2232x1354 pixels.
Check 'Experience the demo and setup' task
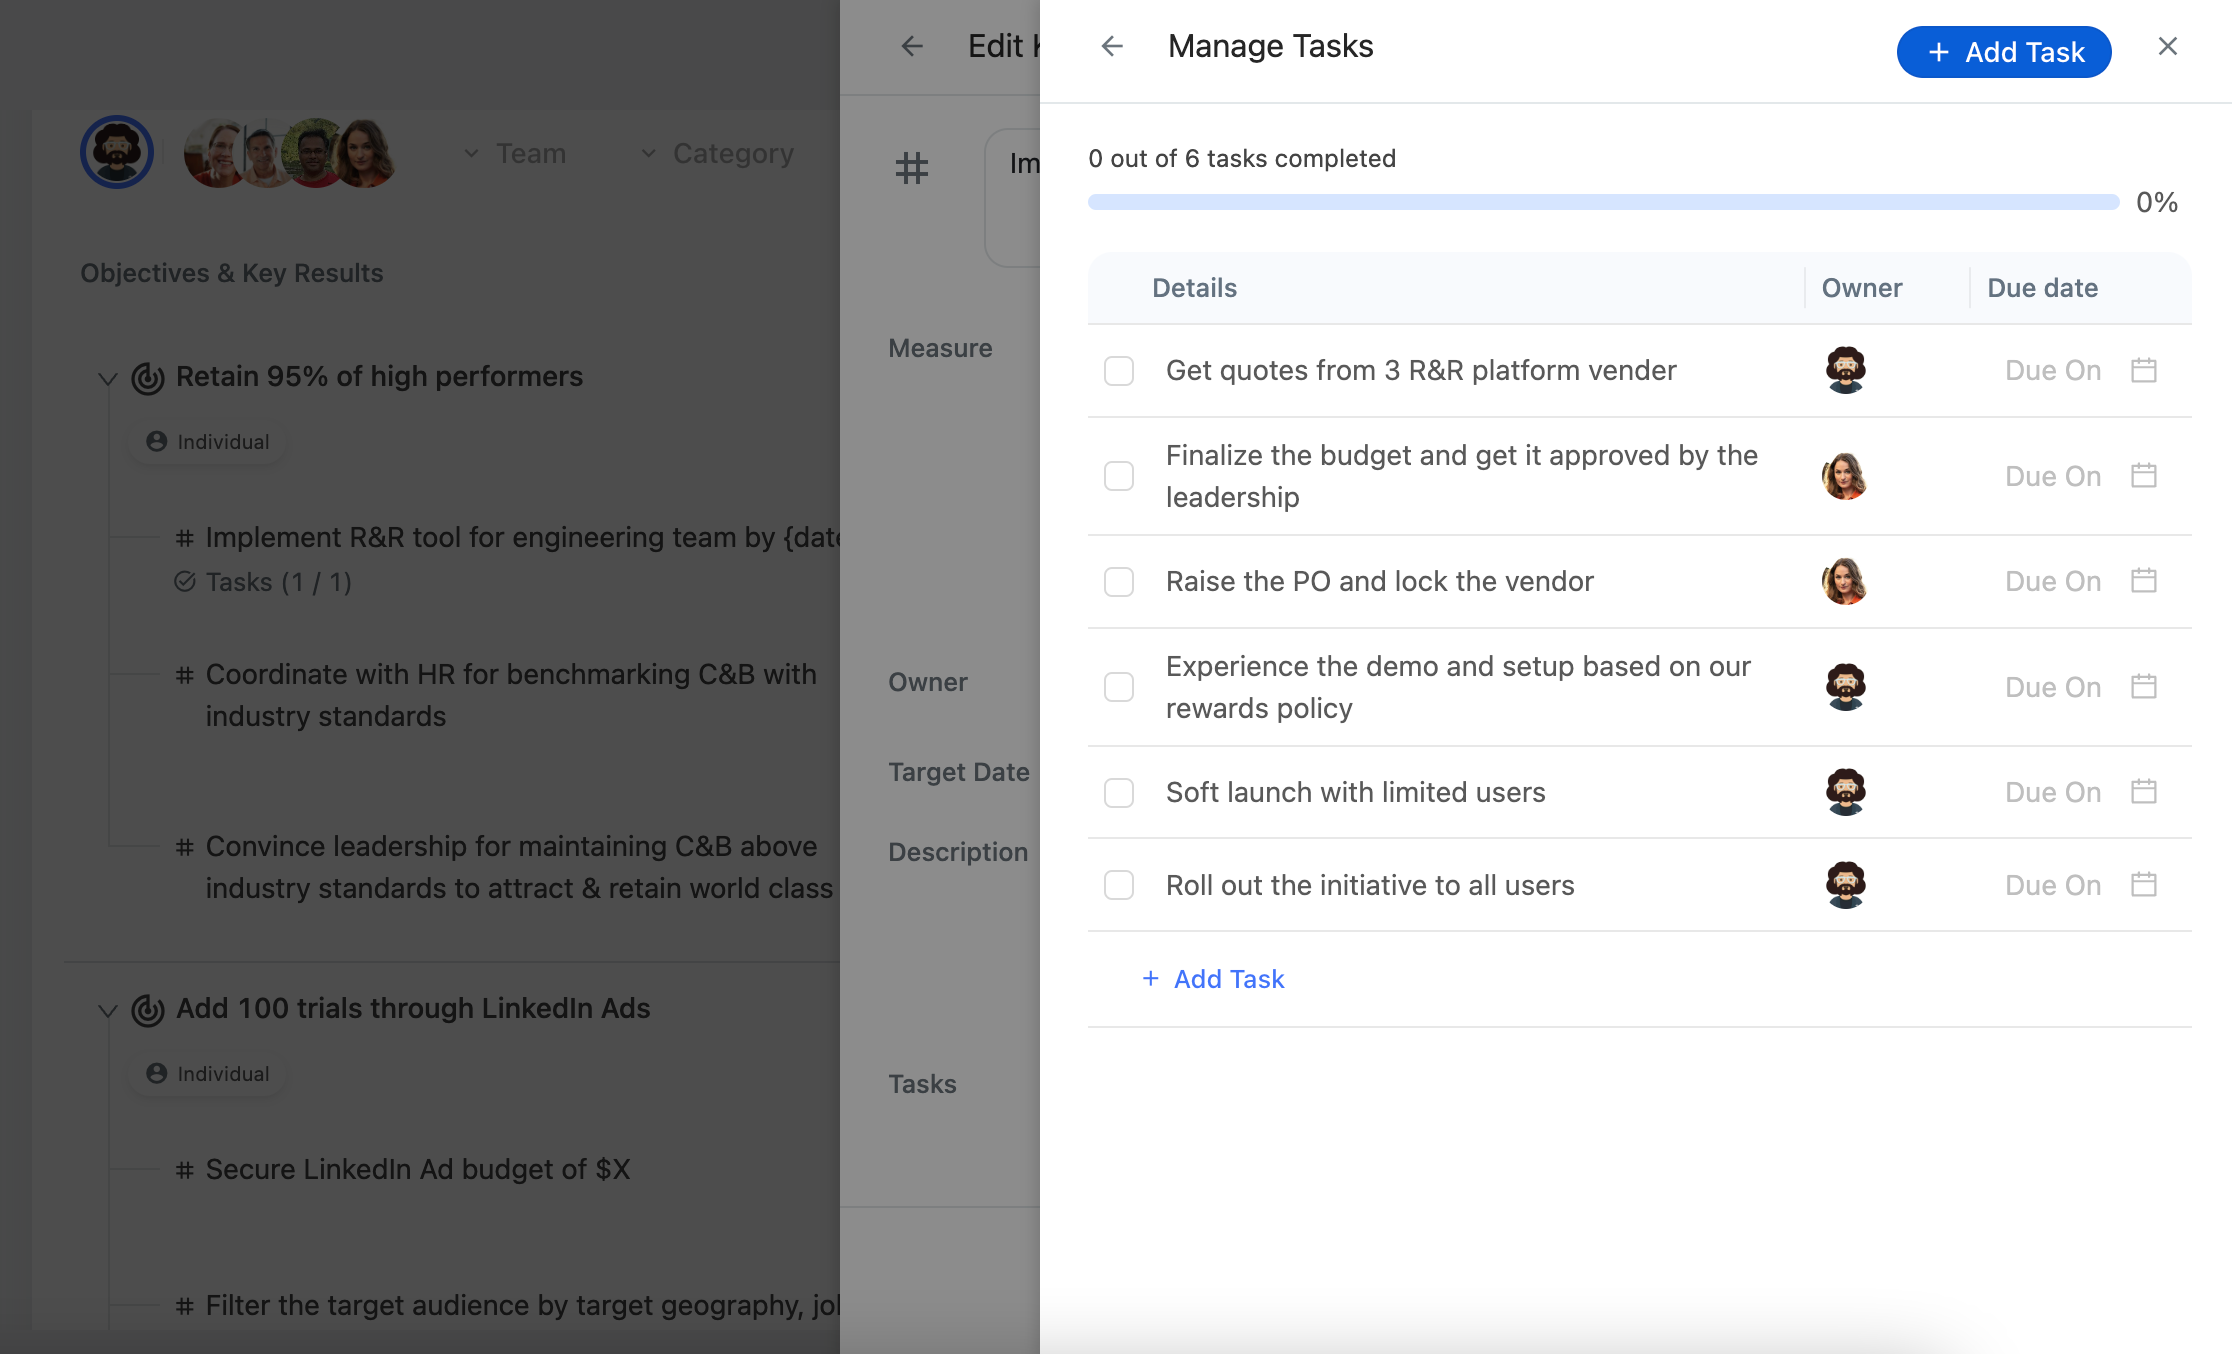(1118, 687)
